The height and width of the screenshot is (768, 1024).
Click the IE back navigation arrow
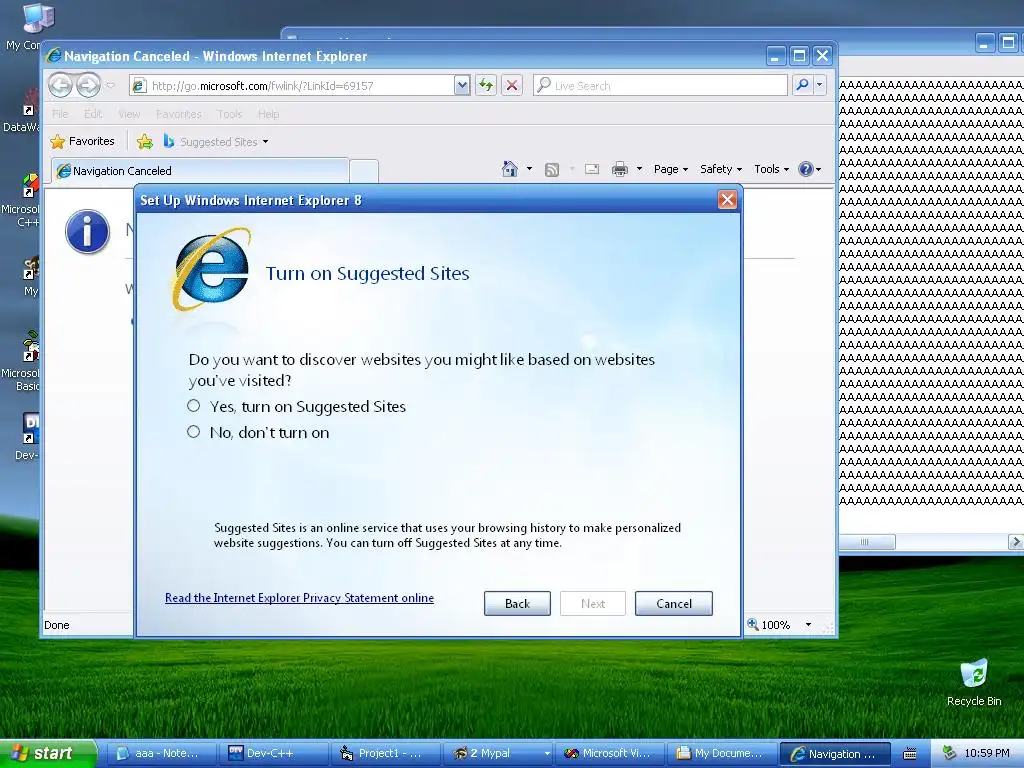(61, 85)
